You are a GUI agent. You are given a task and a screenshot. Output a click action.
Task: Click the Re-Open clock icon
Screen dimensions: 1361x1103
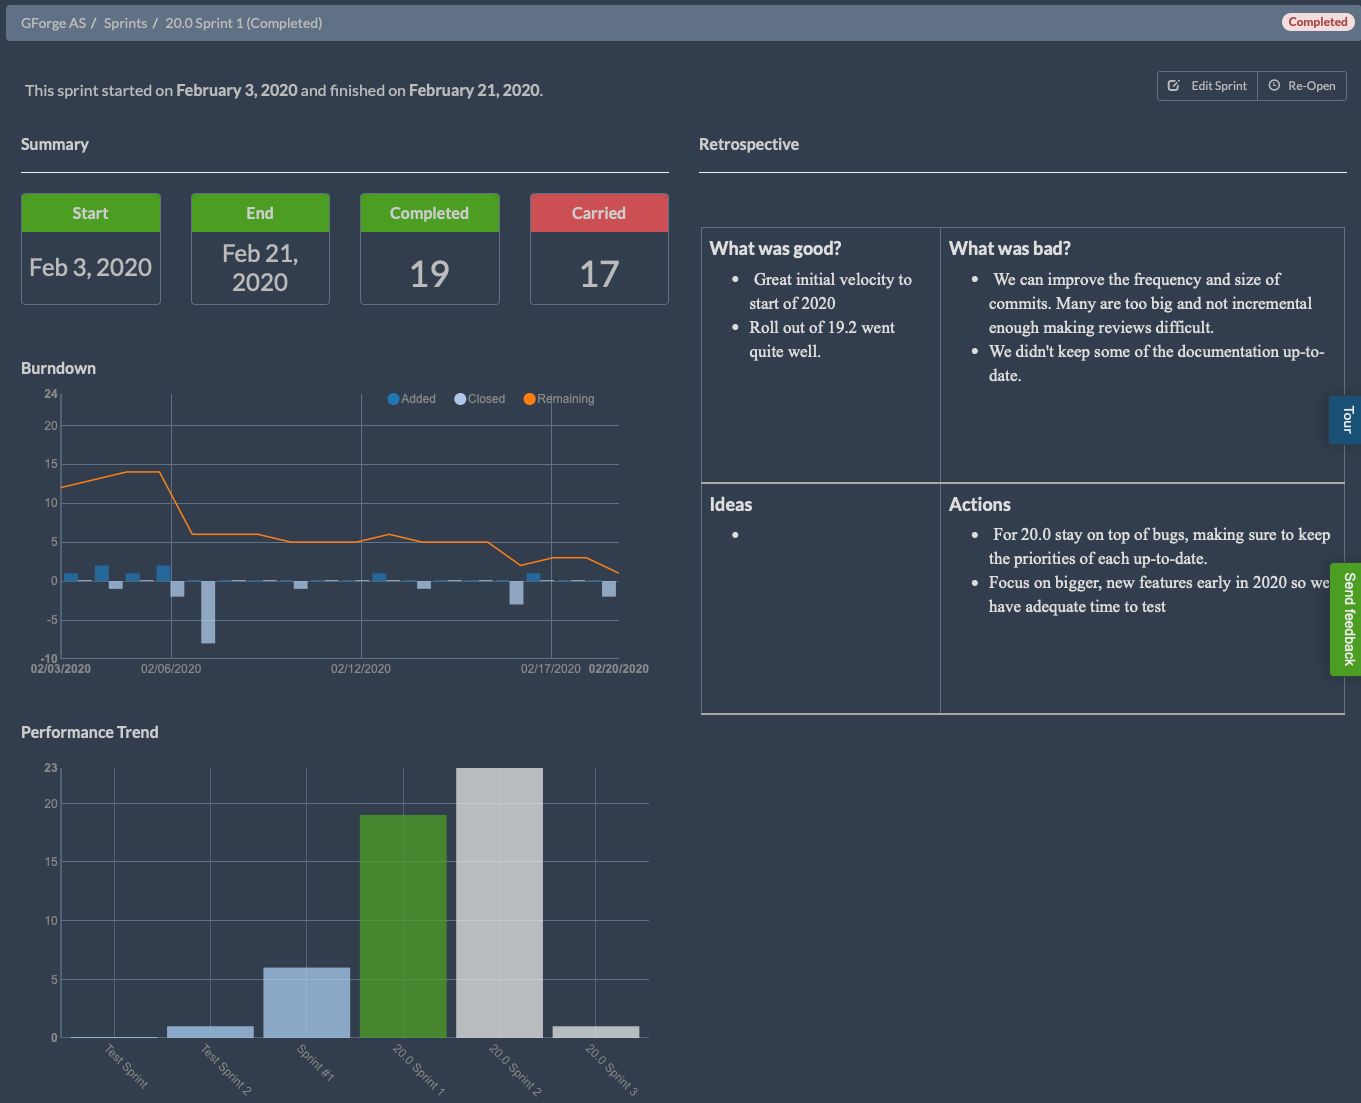click(1274, 86)
